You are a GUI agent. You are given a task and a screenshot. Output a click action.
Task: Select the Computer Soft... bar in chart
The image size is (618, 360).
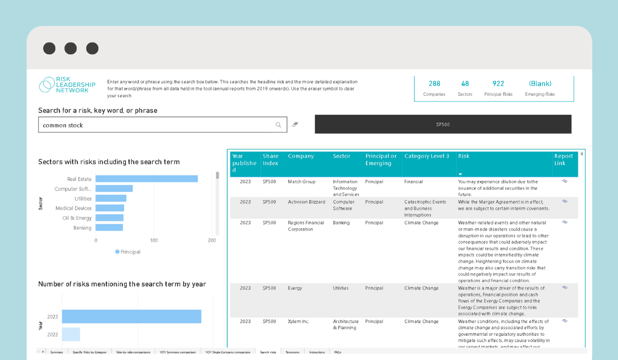114,188
